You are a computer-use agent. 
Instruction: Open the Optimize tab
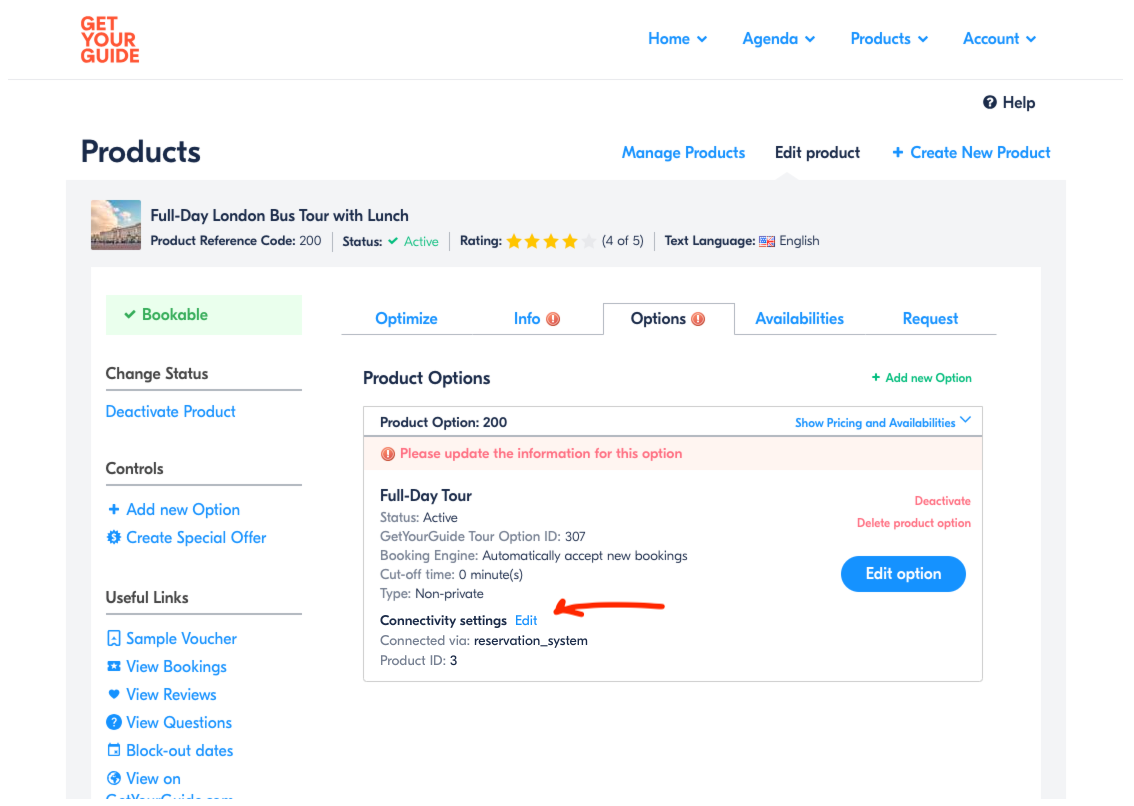406,319
